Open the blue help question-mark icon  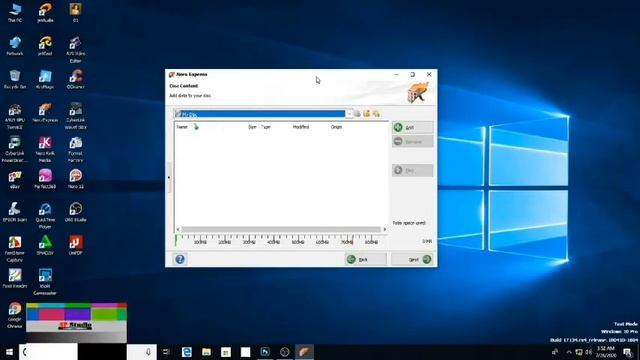180,259
